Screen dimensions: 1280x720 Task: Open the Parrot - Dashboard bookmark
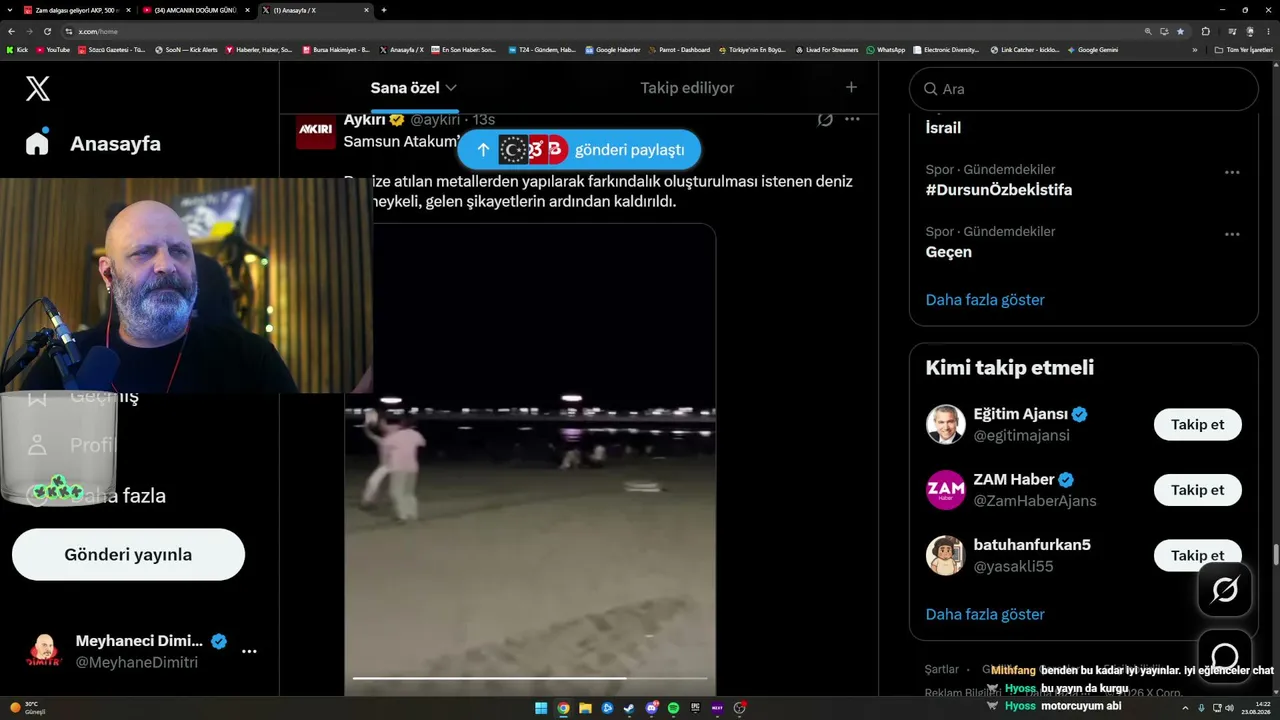click(x=679, y=50)
